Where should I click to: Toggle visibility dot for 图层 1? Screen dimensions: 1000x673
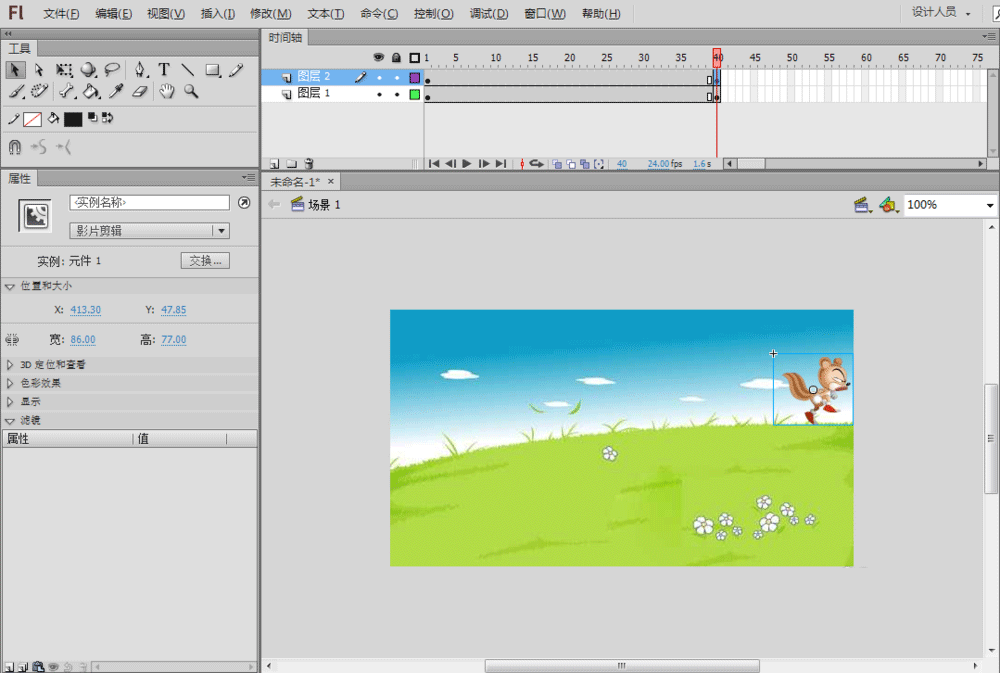click(379, 95)
